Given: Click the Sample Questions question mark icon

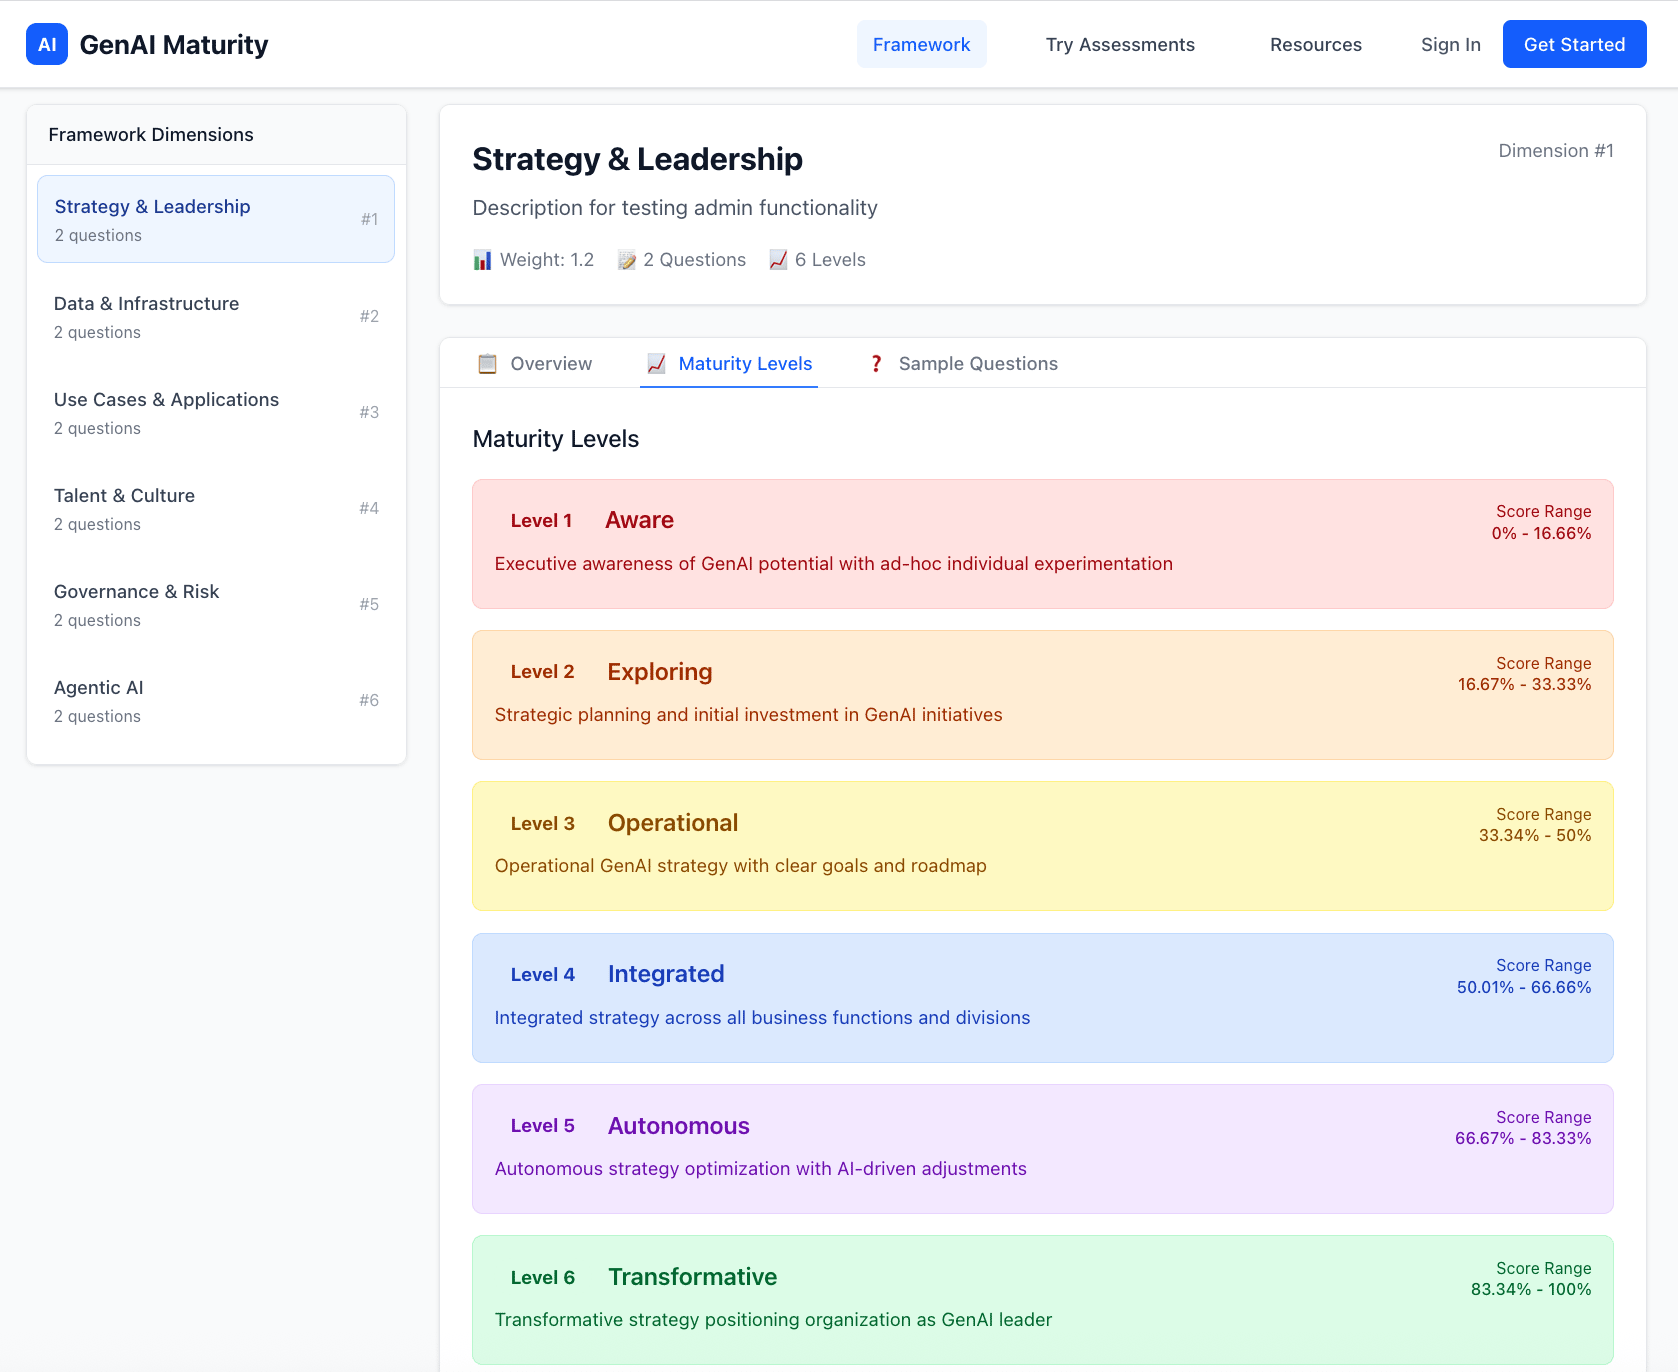Looking at the screenshot, I should pyautogui.click(x=876, y=364).
